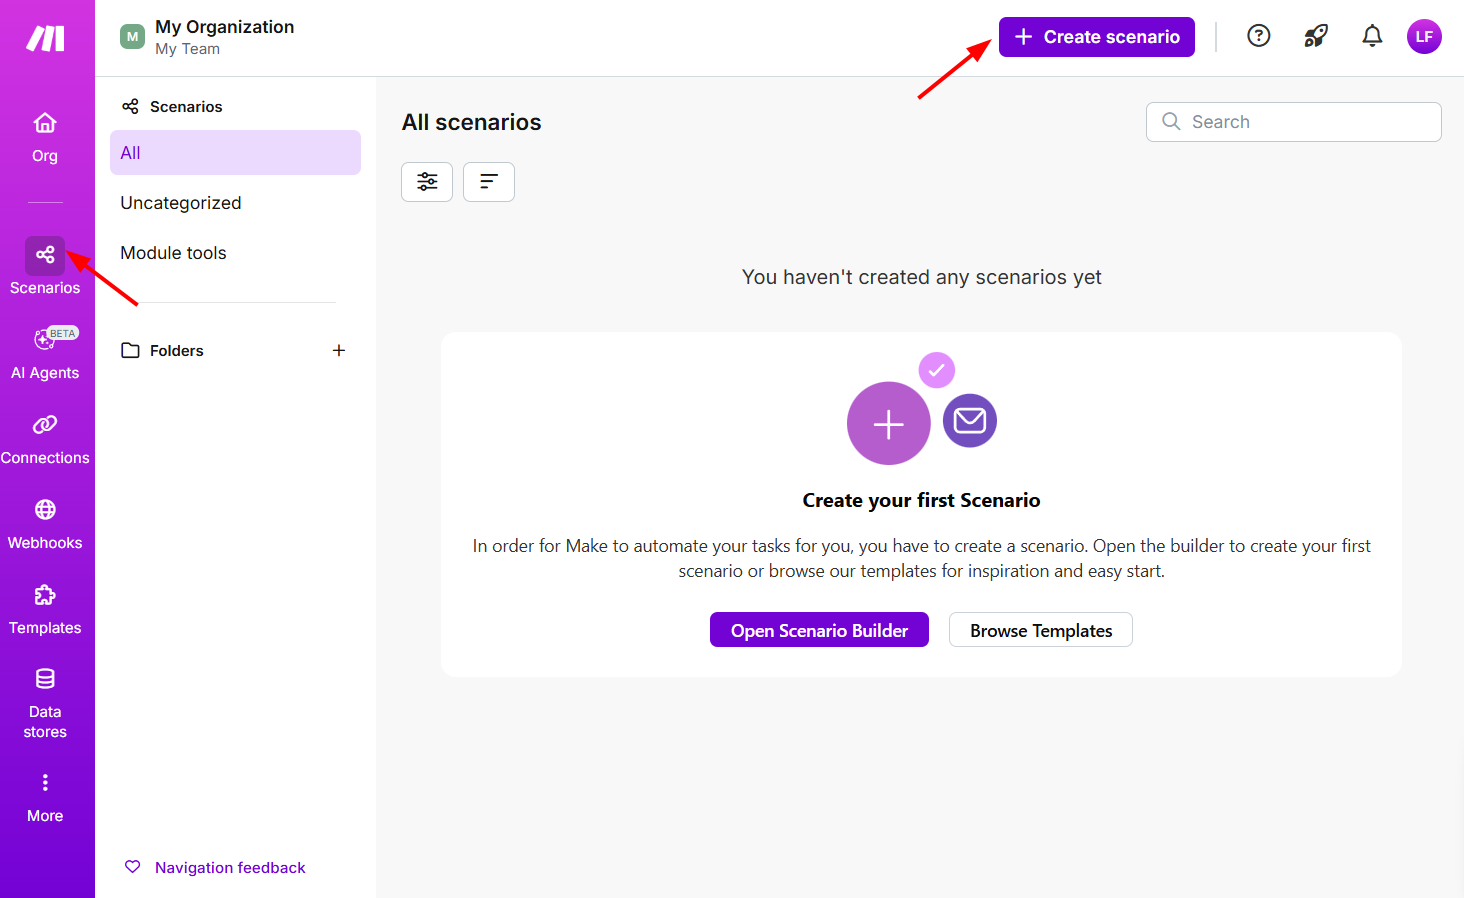
Task: Open Templates puzzle icon
Action: (45, 595)
